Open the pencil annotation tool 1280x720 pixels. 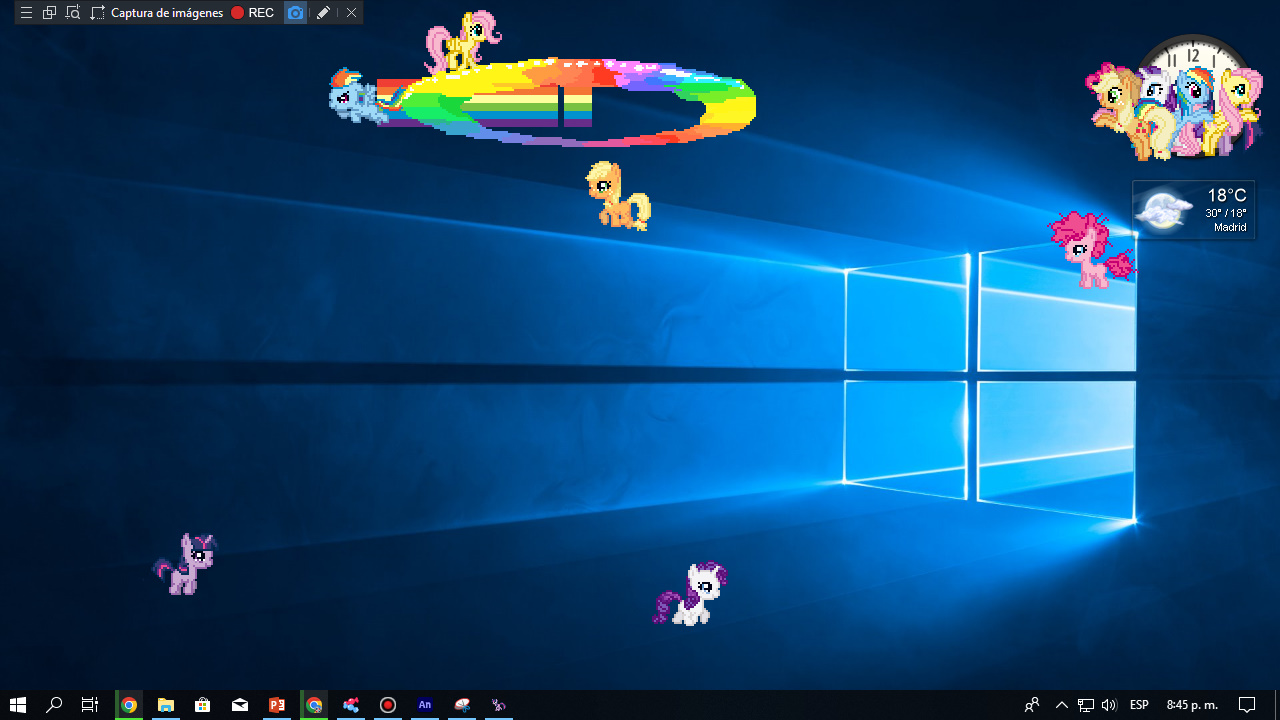(323, 13)
